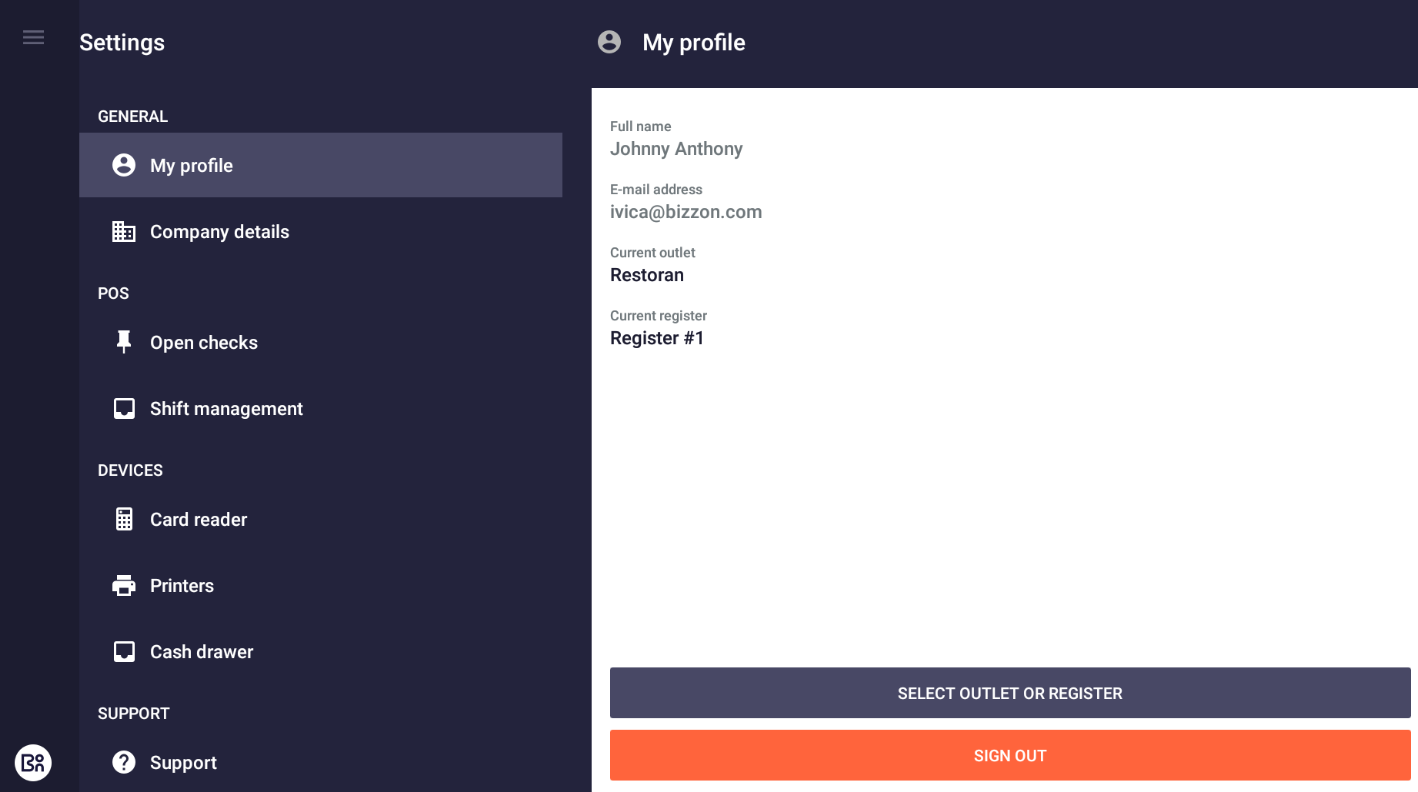
Task: Click the Shift management tray icon
Action: click(124, 409)
